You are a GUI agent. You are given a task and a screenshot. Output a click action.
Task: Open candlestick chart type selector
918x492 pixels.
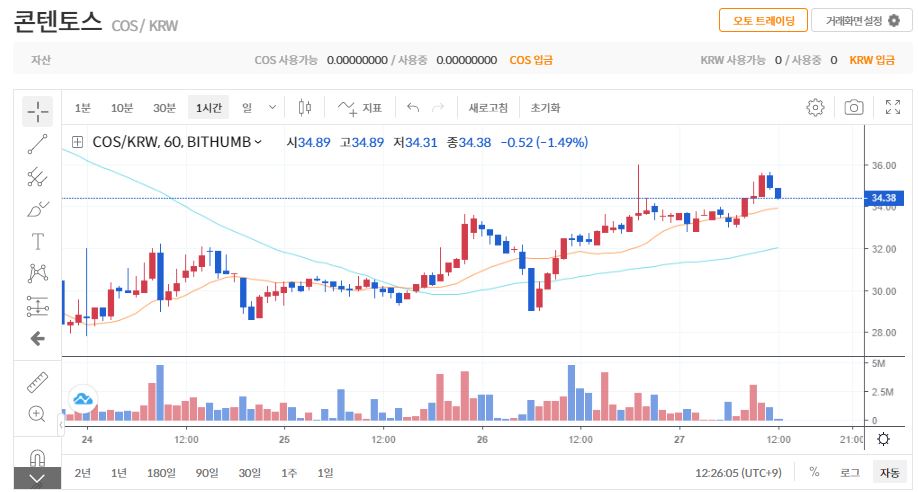(x=304, y=107)
